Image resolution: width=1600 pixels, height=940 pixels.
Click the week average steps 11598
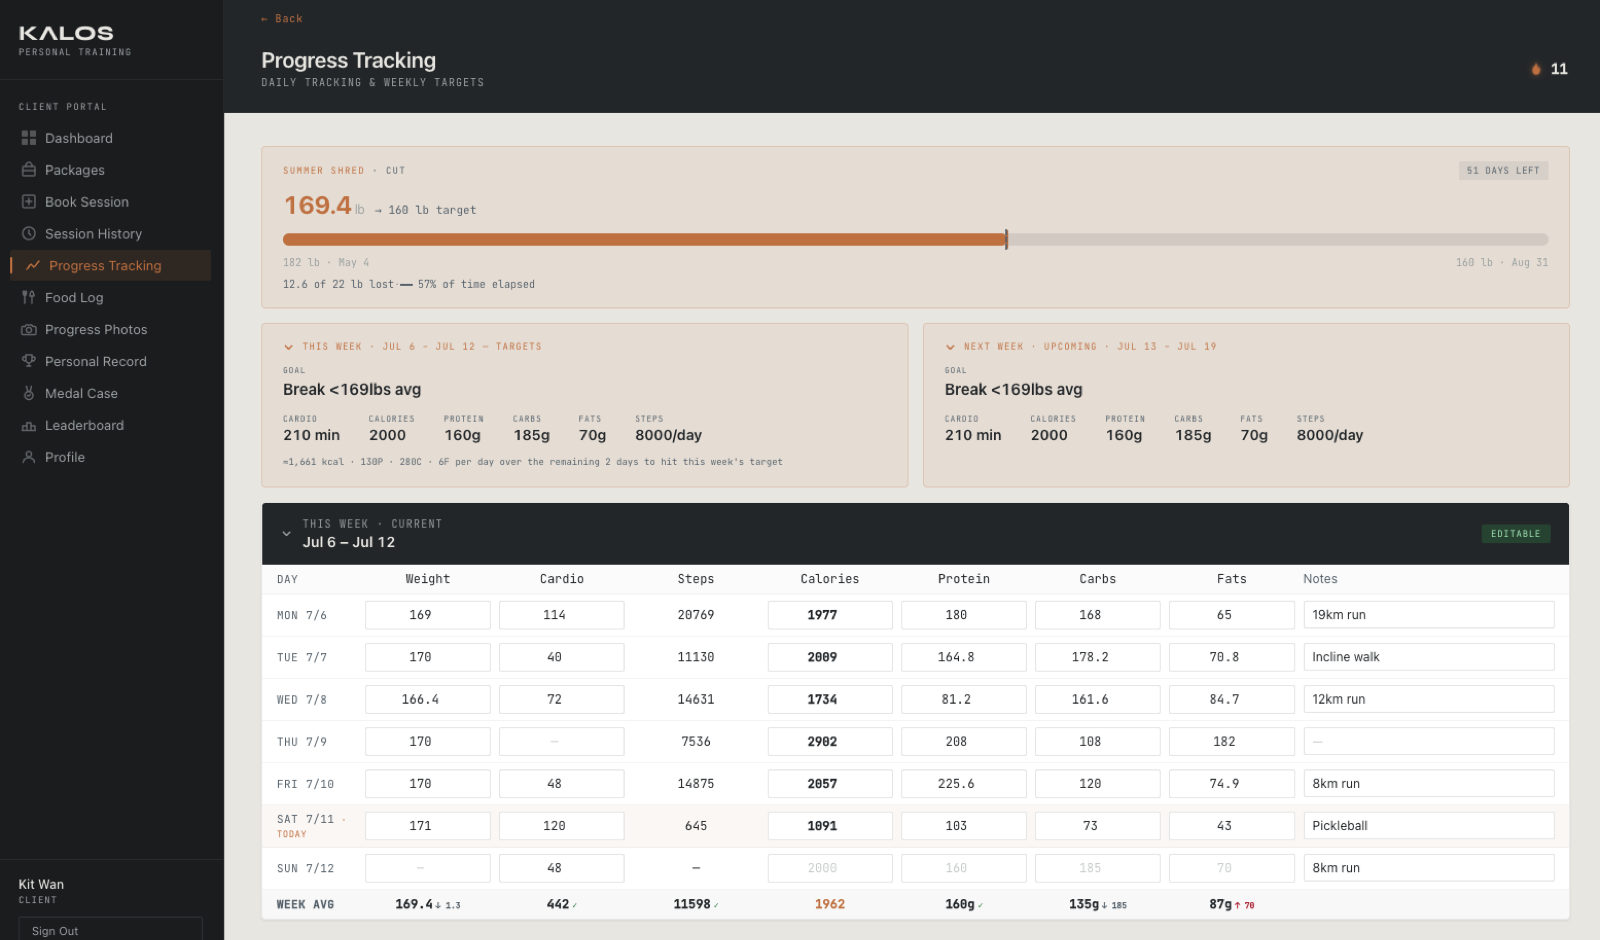[x=692, y=904]
